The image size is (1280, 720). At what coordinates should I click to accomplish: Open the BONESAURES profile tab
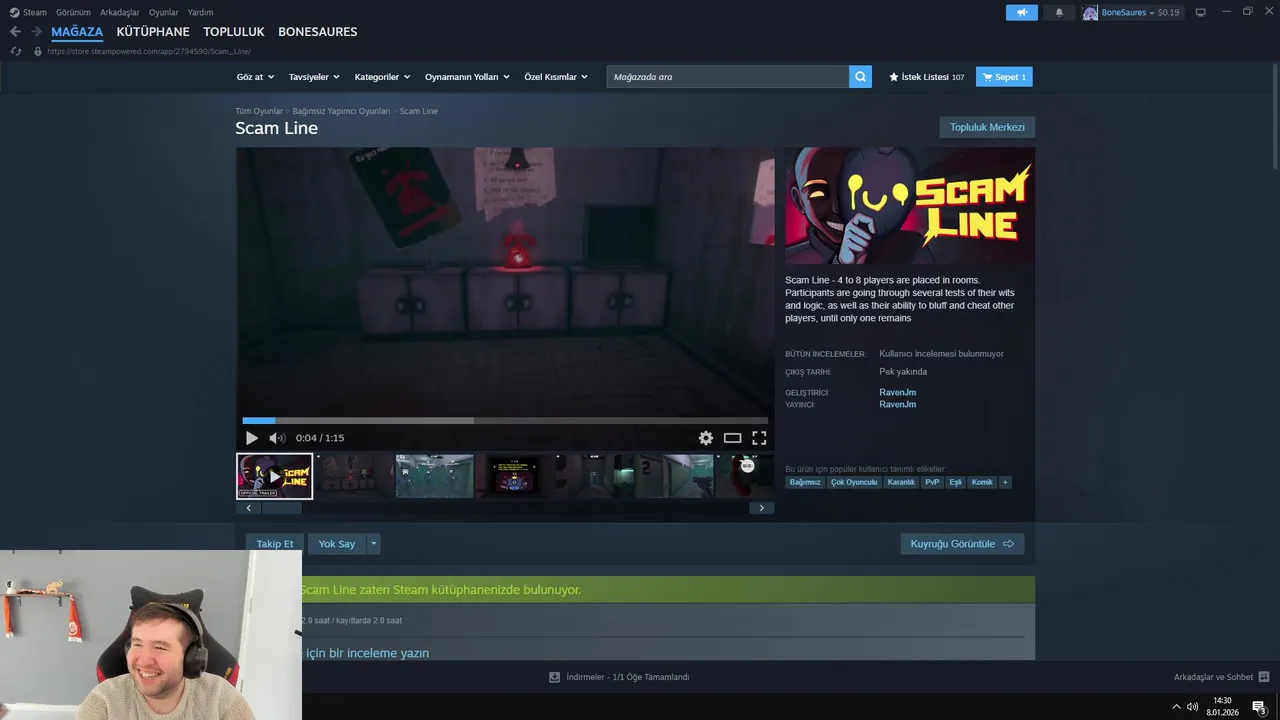coord(318,32)
